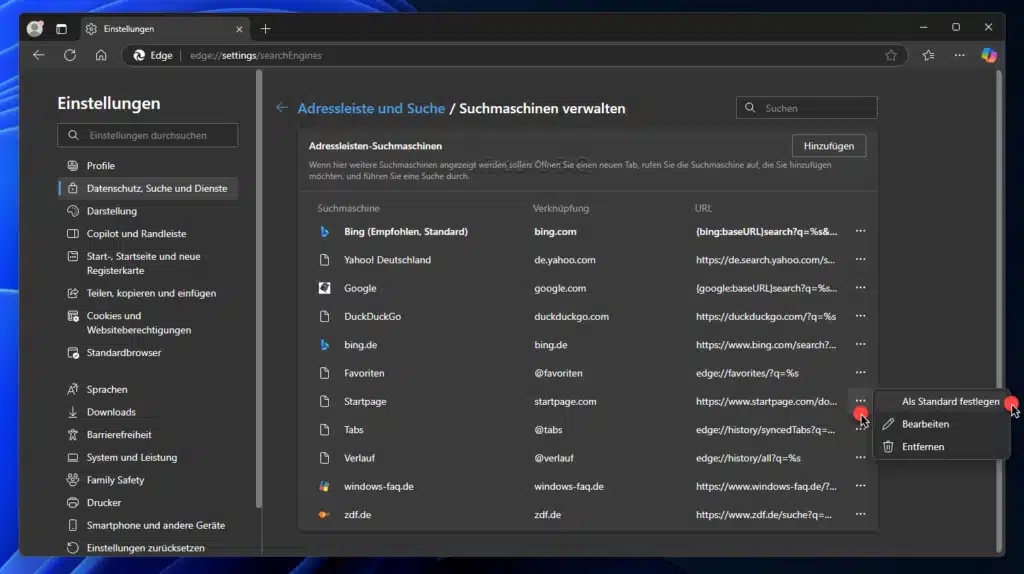Open the tab actions menu icon
Viewport: 1024px width, 574px height.
pyautogui.click(x=61, y=29)
